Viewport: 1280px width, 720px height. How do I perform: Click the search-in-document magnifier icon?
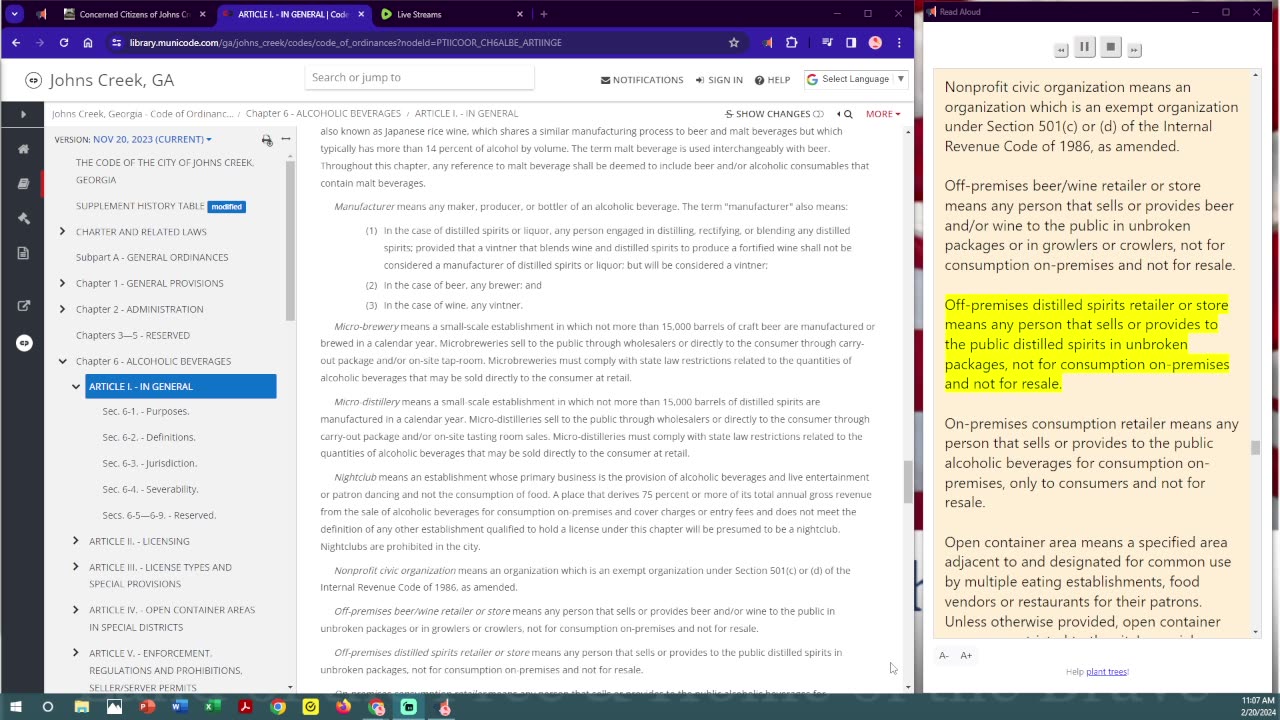846,114
